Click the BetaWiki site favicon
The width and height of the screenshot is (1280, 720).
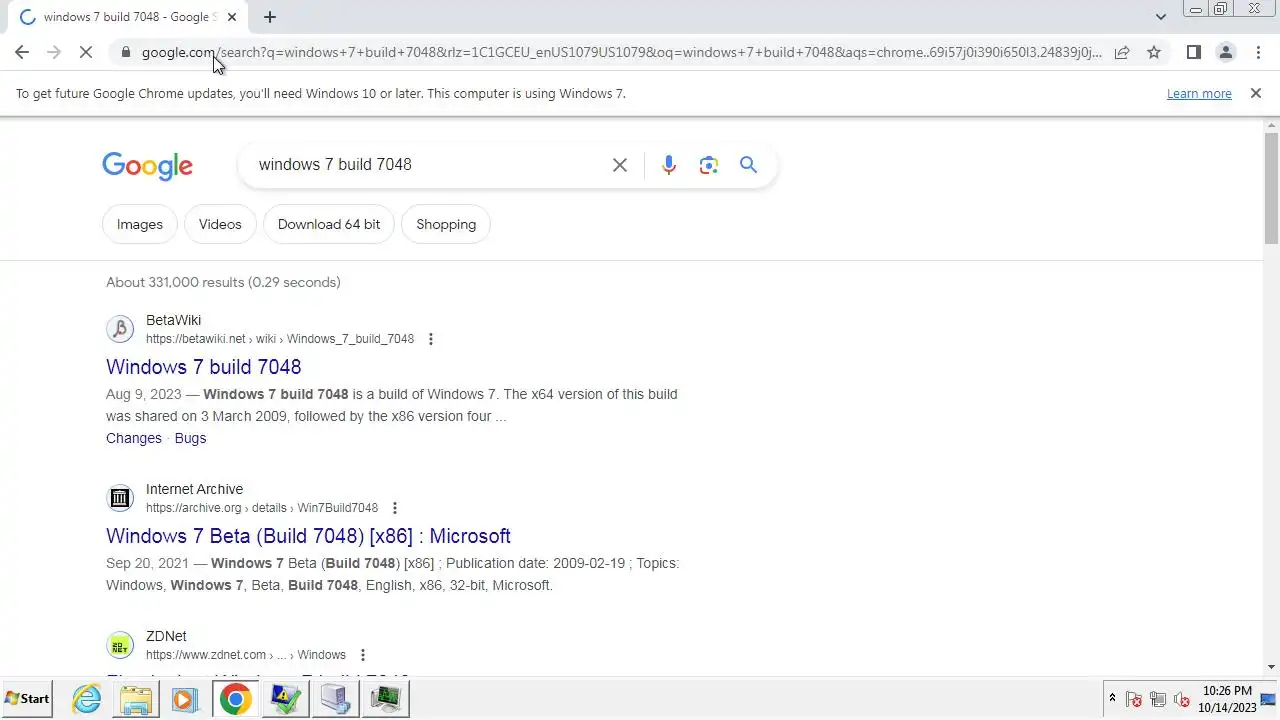[x=120, y=329]
